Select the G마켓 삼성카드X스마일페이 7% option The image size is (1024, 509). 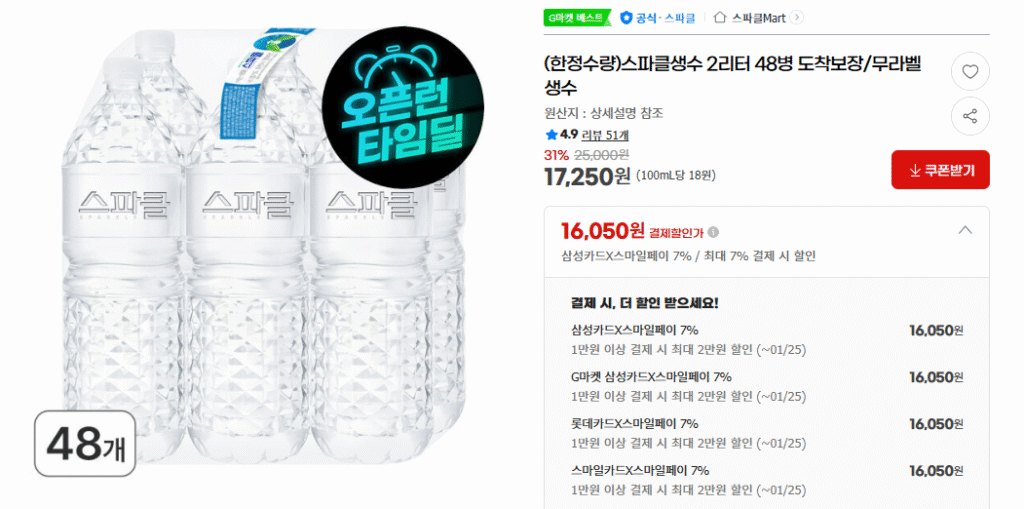(x=651, y=377)
